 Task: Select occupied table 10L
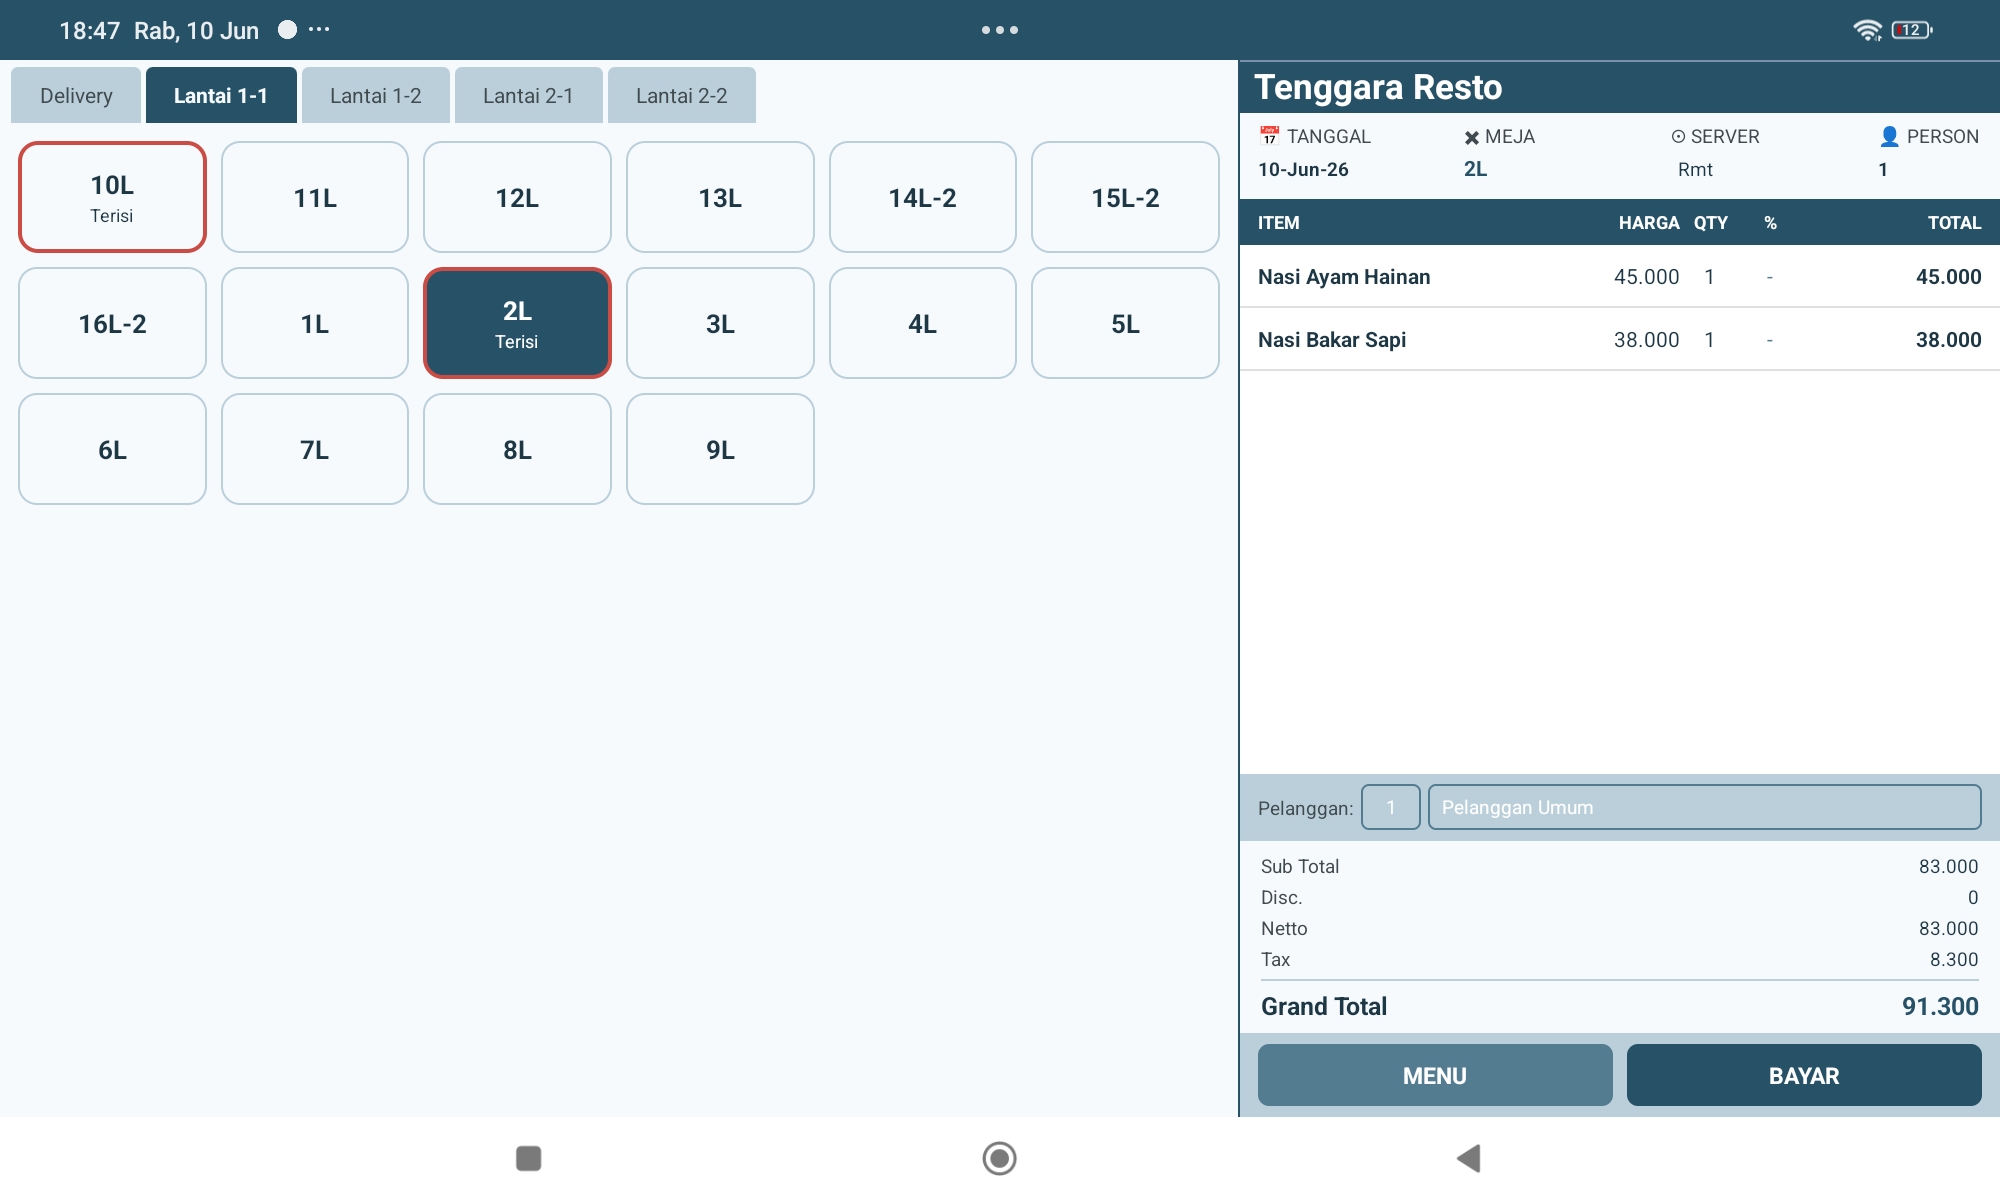pyautogui.click(x=112, y=197)
